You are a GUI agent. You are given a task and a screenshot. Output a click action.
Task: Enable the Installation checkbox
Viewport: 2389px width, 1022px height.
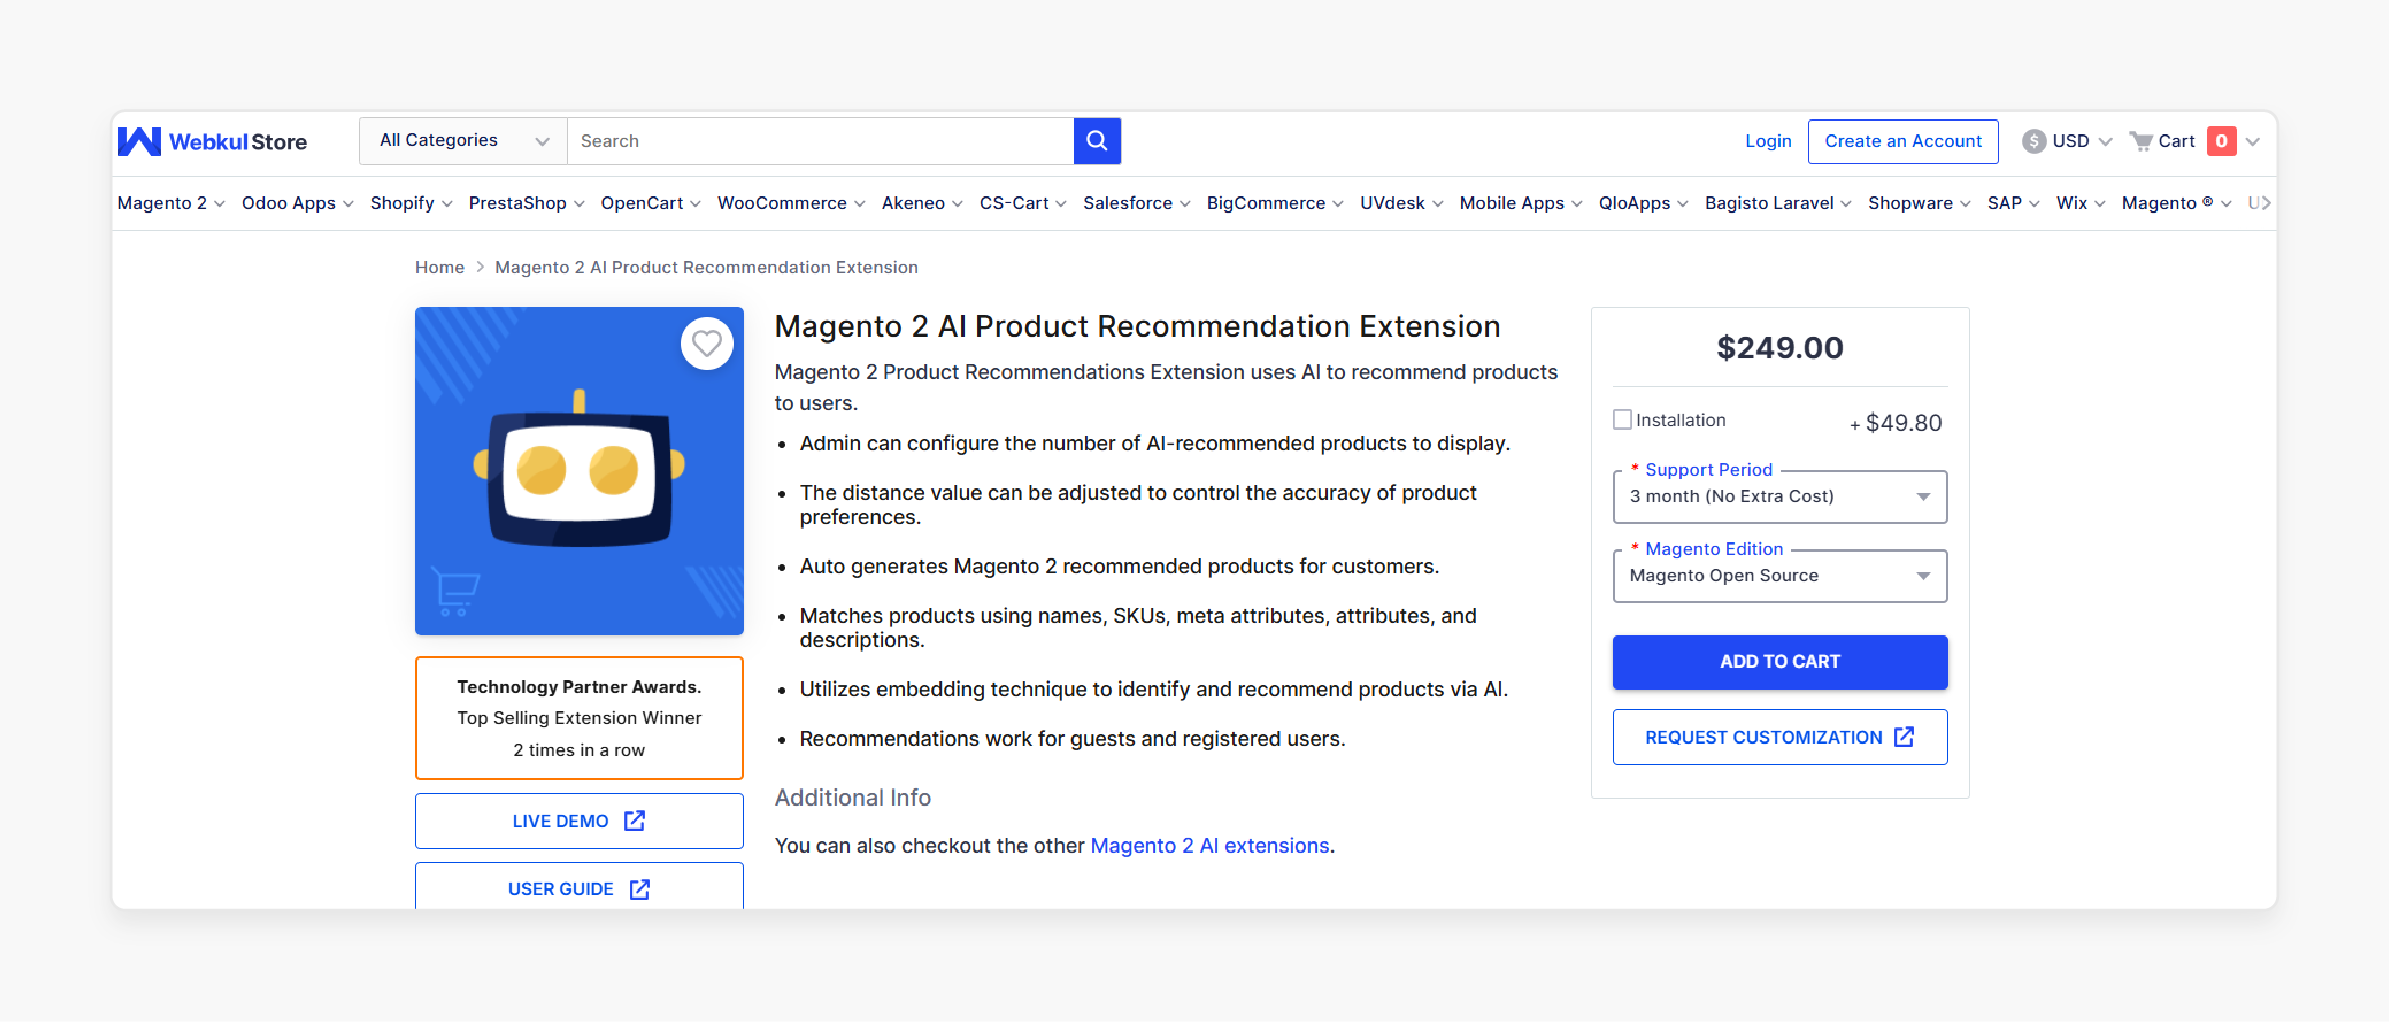[1622, 420]
